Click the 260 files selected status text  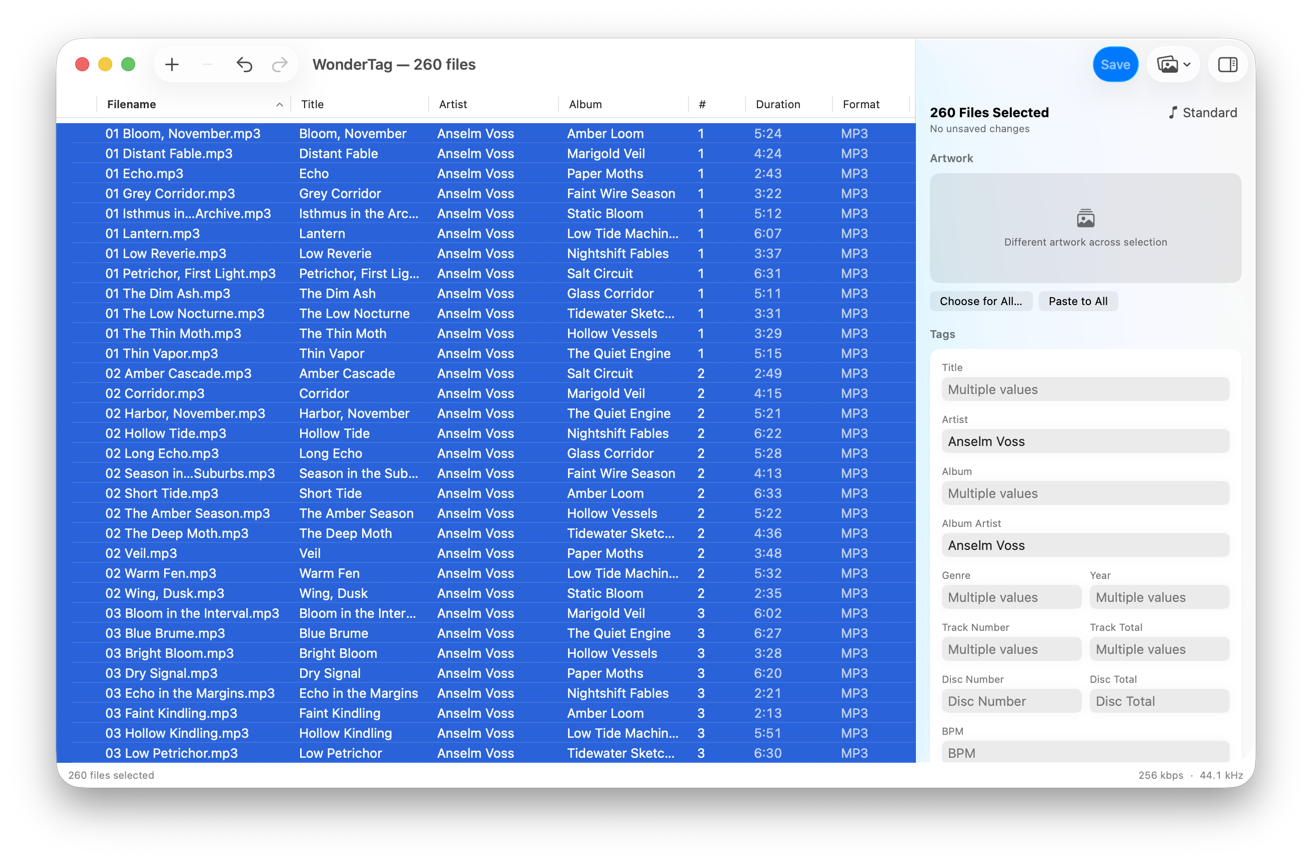[x=111, y=775]
